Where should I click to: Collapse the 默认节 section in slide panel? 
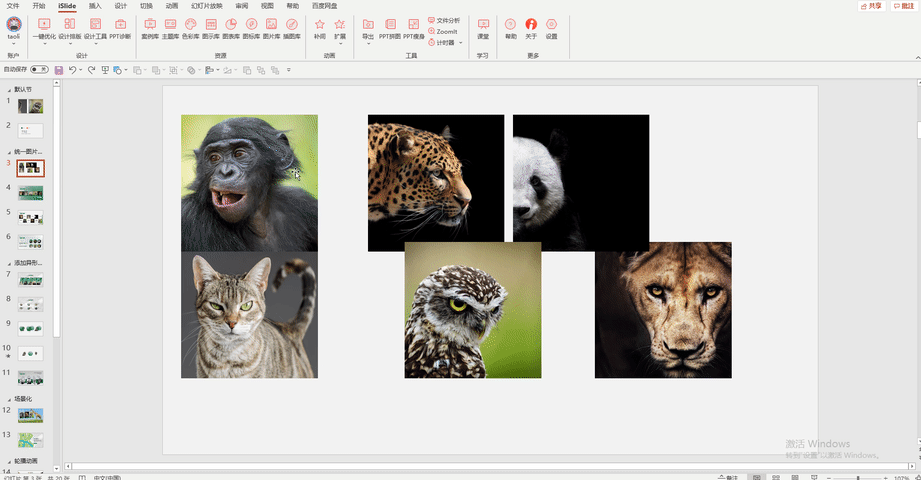(x=9, y=90)
